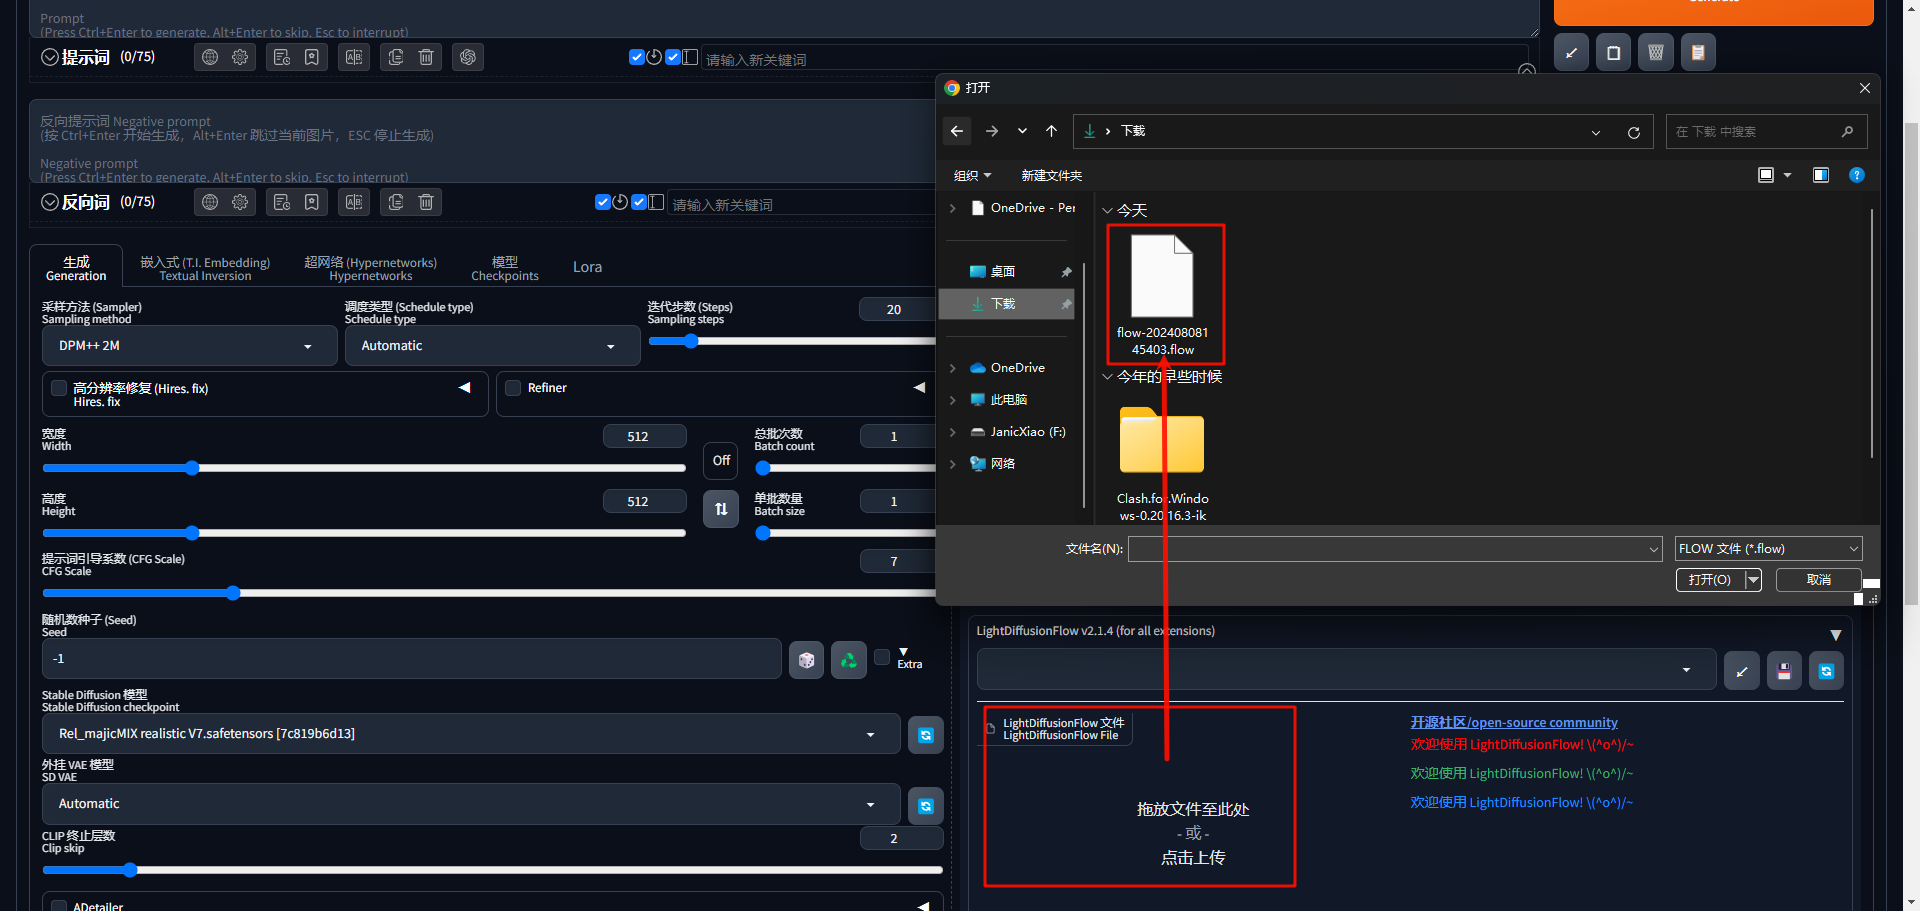The image size is (1920, 911).
Task: Click LightDiffusionFlow arrow apply button
Action: 1742,671
